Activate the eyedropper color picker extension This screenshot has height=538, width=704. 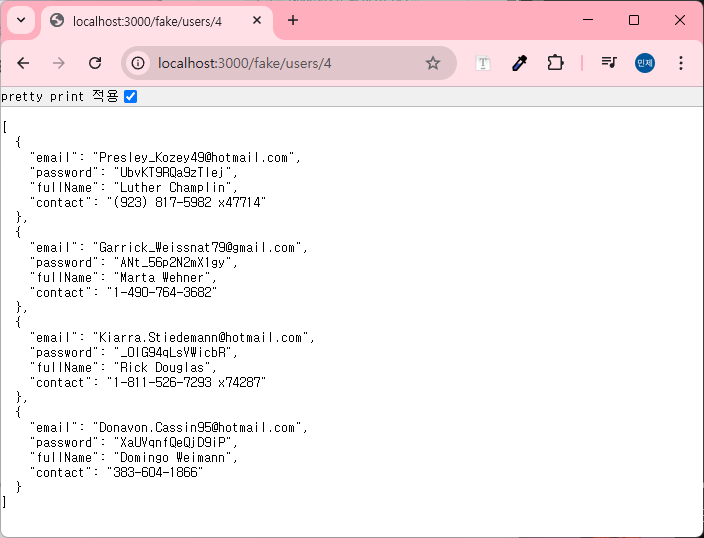point(519,63)
